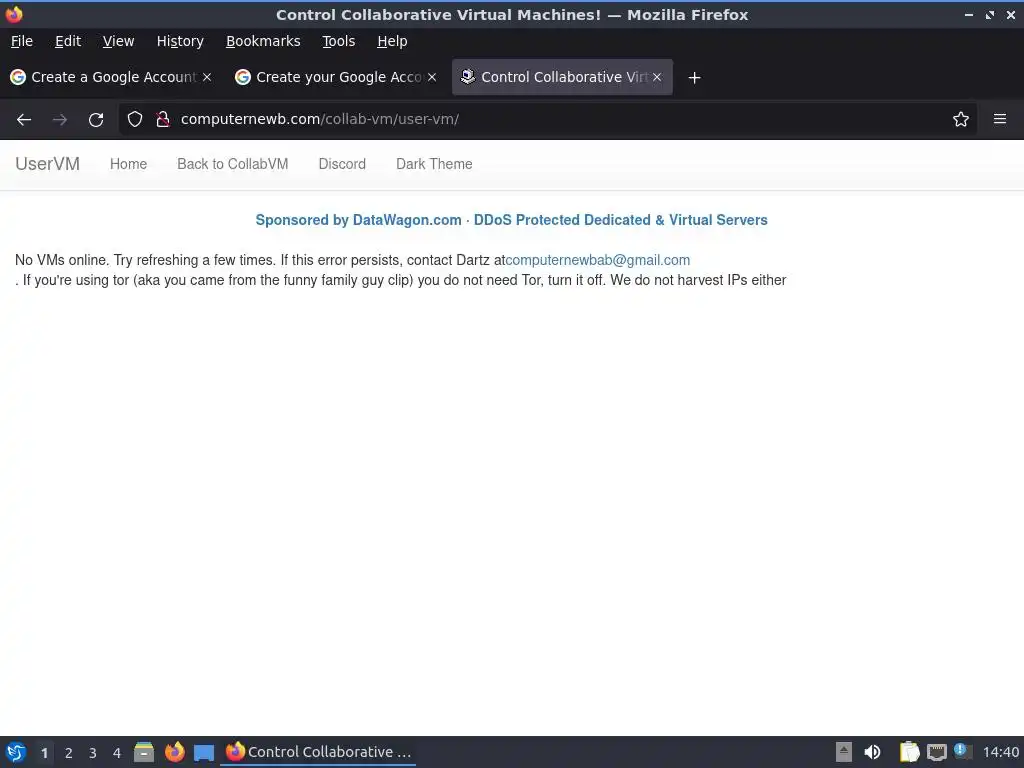The height and width of the screenshot is (768, 1024).
Task: Launch Firefox from the taskbar launcher
Action: click(174, 752)
